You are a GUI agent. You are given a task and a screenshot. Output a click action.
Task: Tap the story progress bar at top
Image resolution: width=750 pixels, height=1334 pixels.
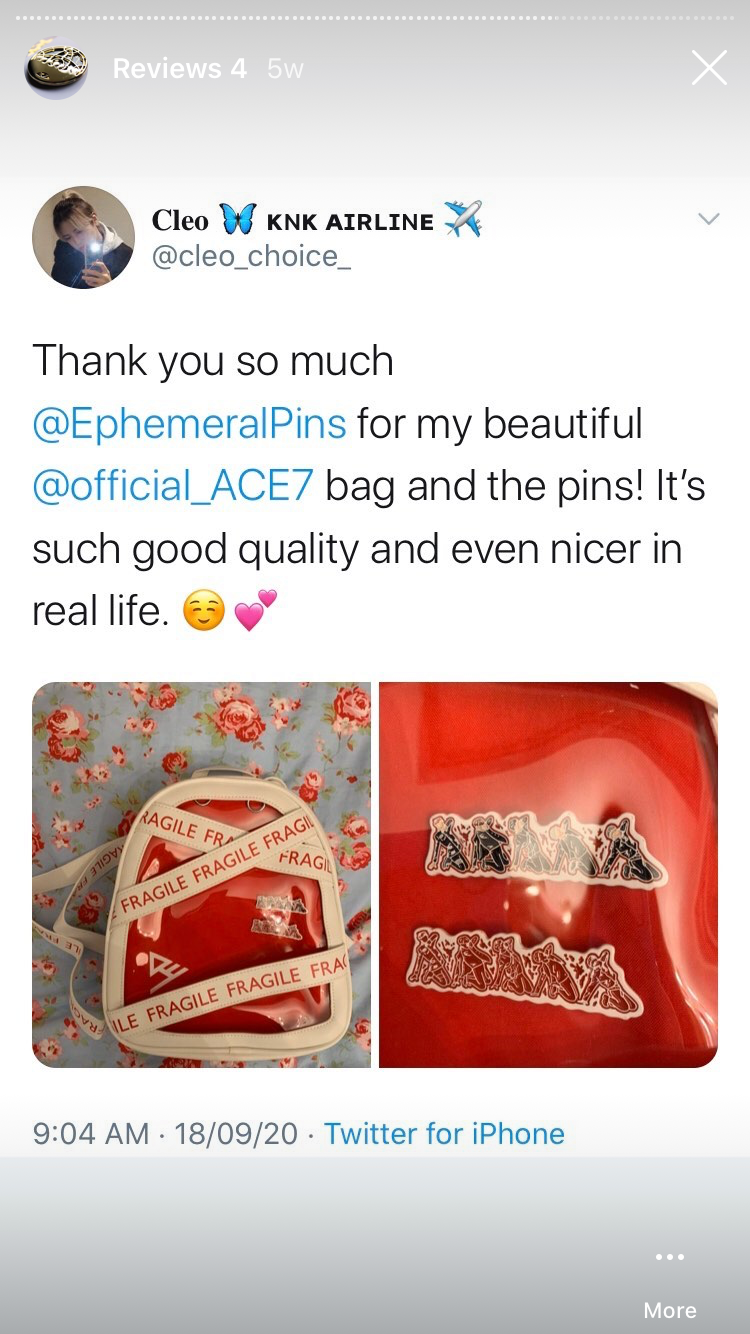(x=375, y=18)
